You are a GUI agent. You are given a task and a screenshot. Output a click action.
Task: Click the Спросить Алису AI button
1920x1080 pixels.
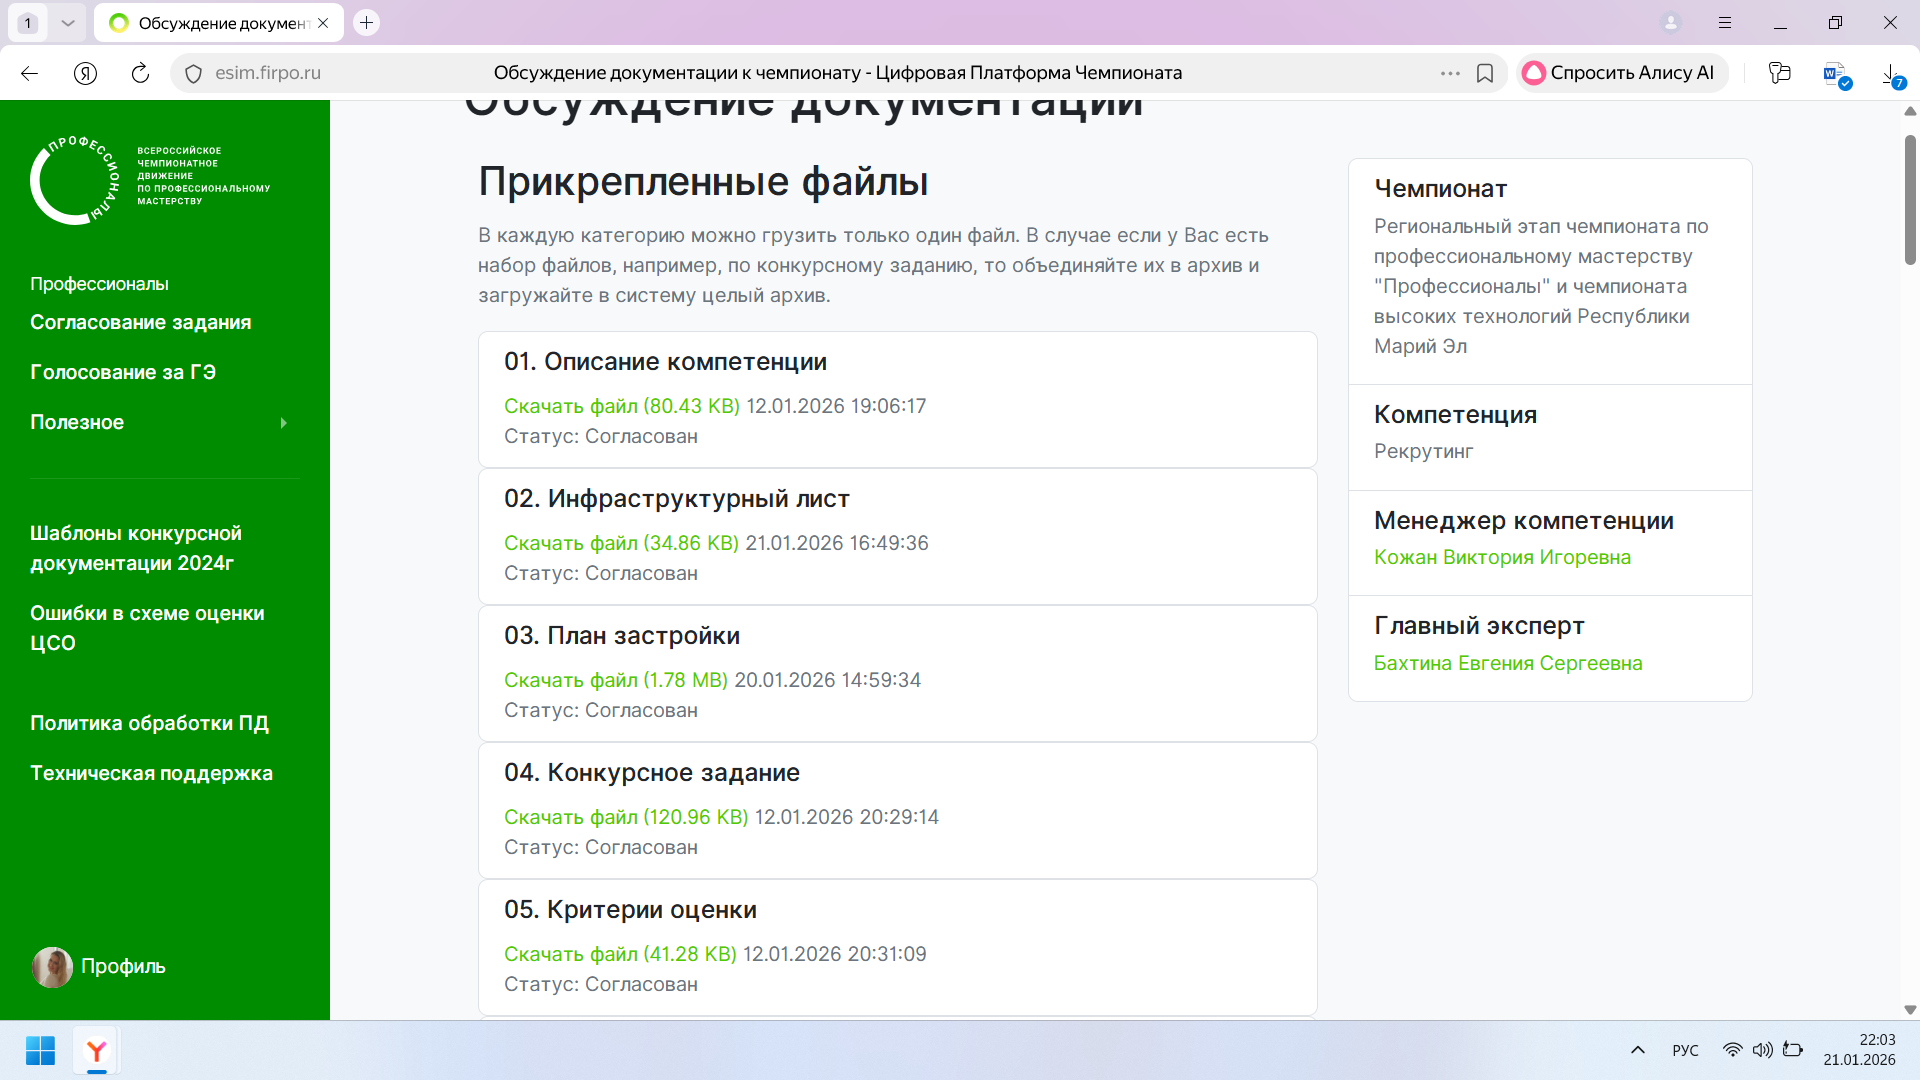point(1620,73)
